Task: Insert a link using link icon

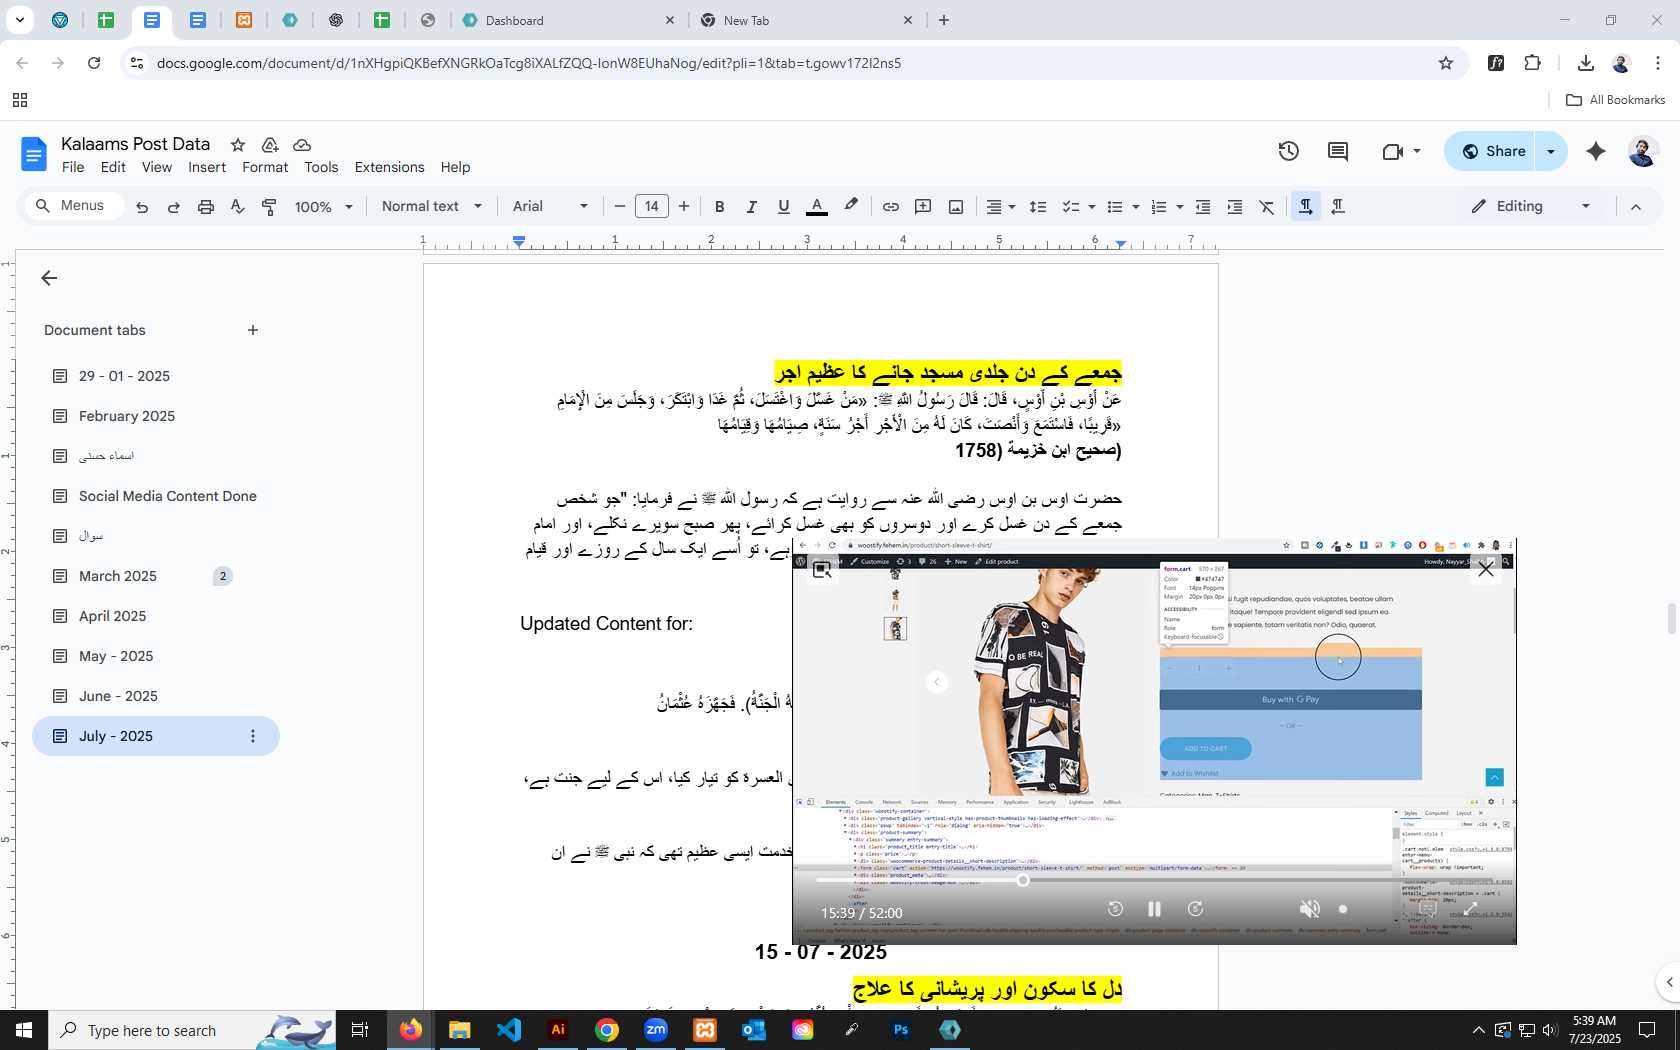Action: [x=890, y=207]
